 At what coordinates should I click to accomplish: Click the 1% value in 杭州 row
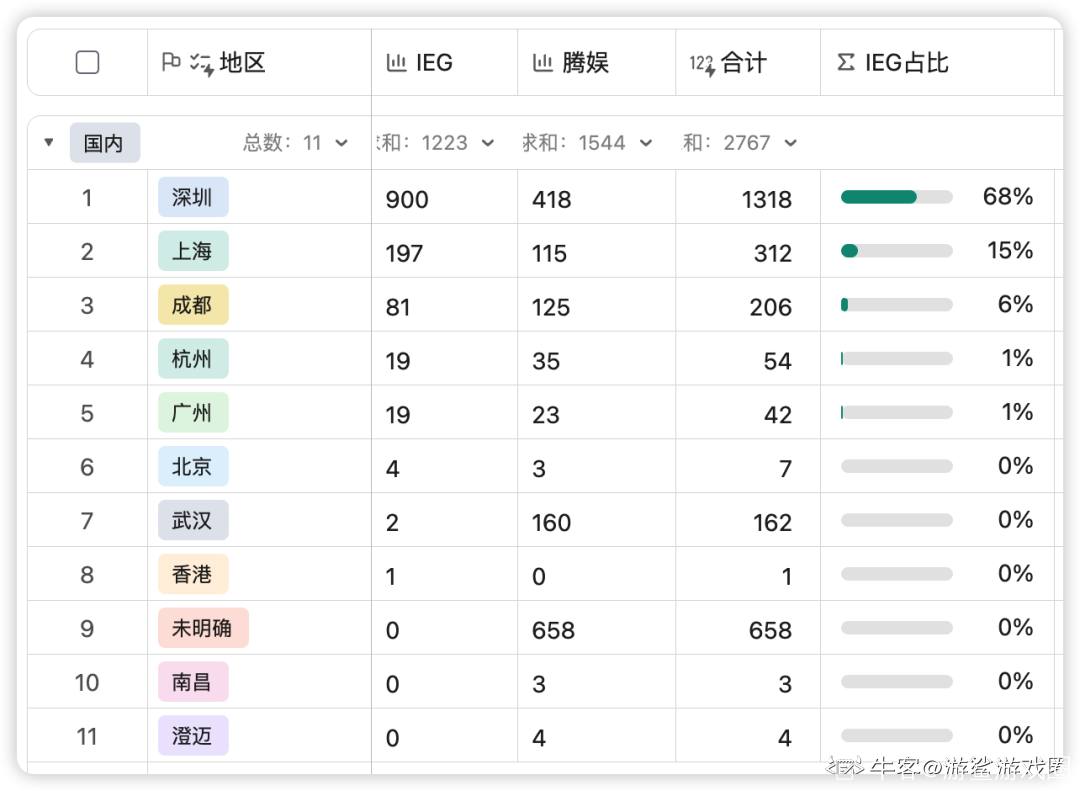(x=1017, y=358)
